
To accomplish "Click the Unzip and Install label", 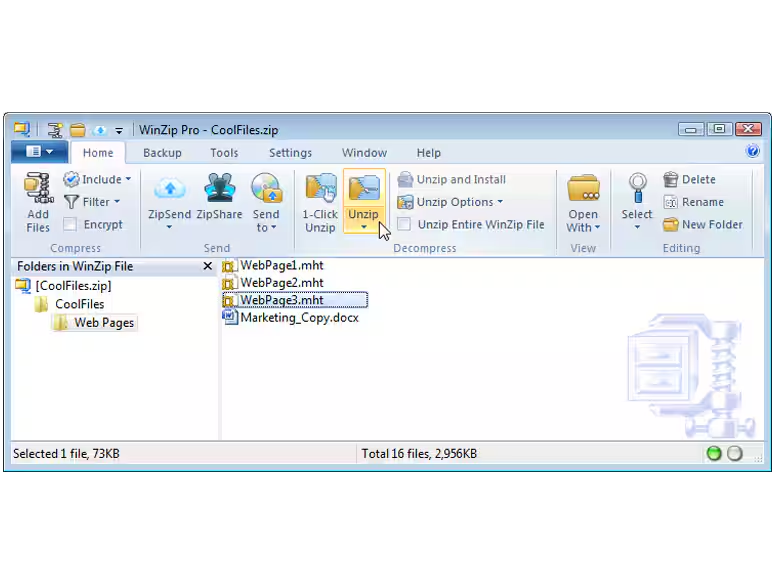I will click(x=461, y=179).
